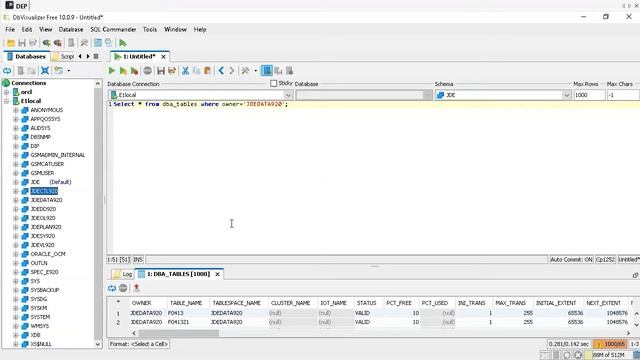The height and width of the screenshot is (360, 640).
Task: Click the execute current statement icon
Action: point(123,71)
